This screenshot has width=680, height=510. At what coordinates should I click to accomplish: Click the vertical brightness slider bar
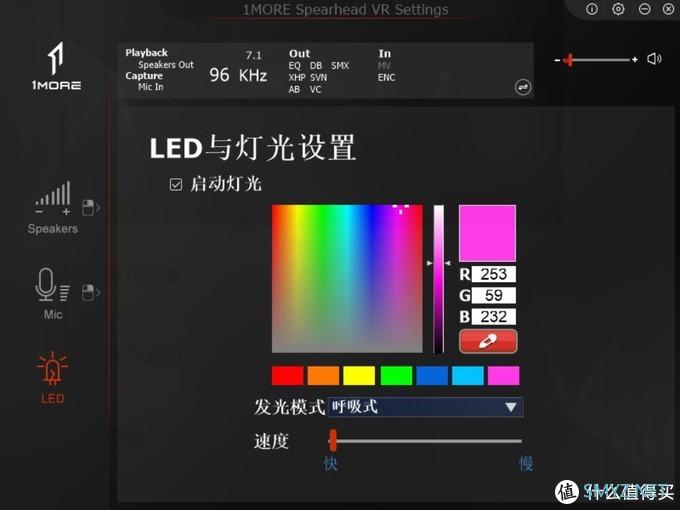(439, 279)
